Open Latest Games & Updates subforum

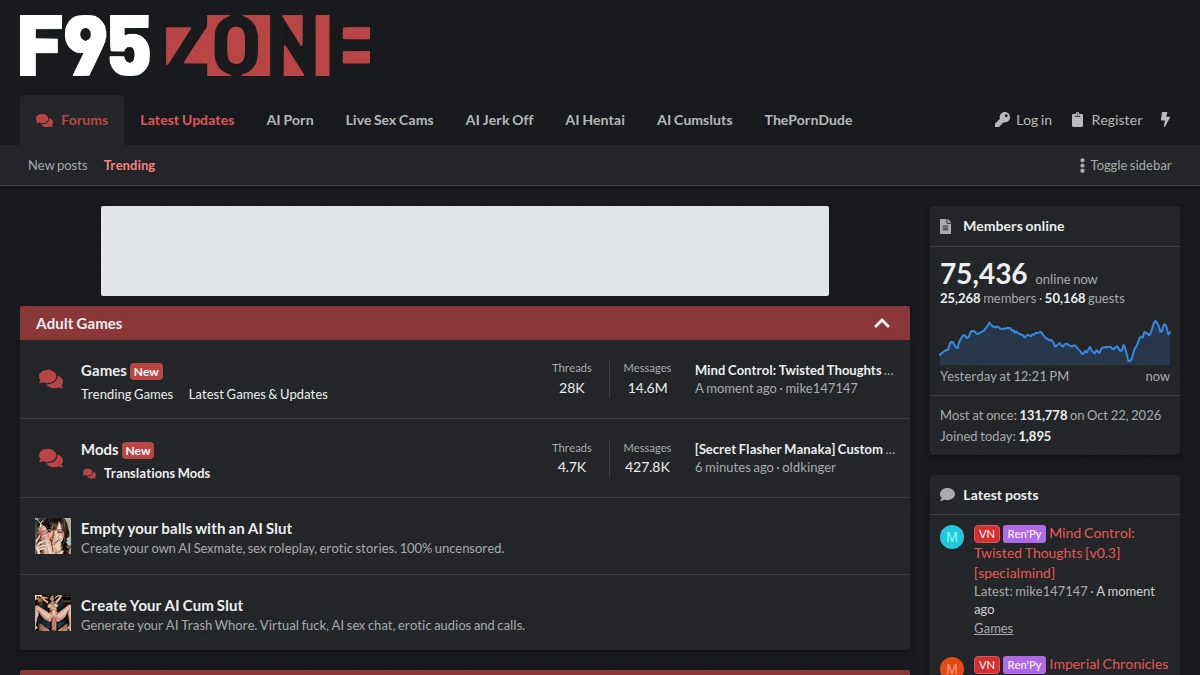[x=258, y=394]
